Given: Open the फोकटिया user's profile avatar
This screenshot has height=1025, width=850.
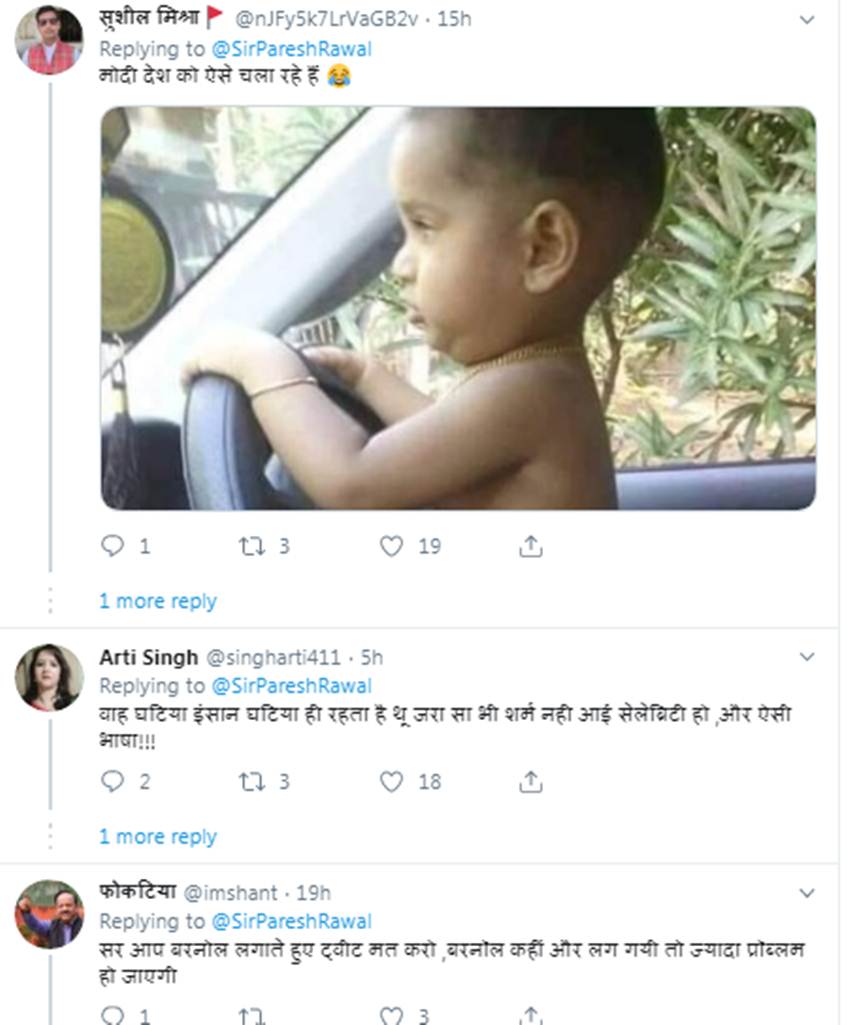Looking at the screenshot, I should click(49, 913).
